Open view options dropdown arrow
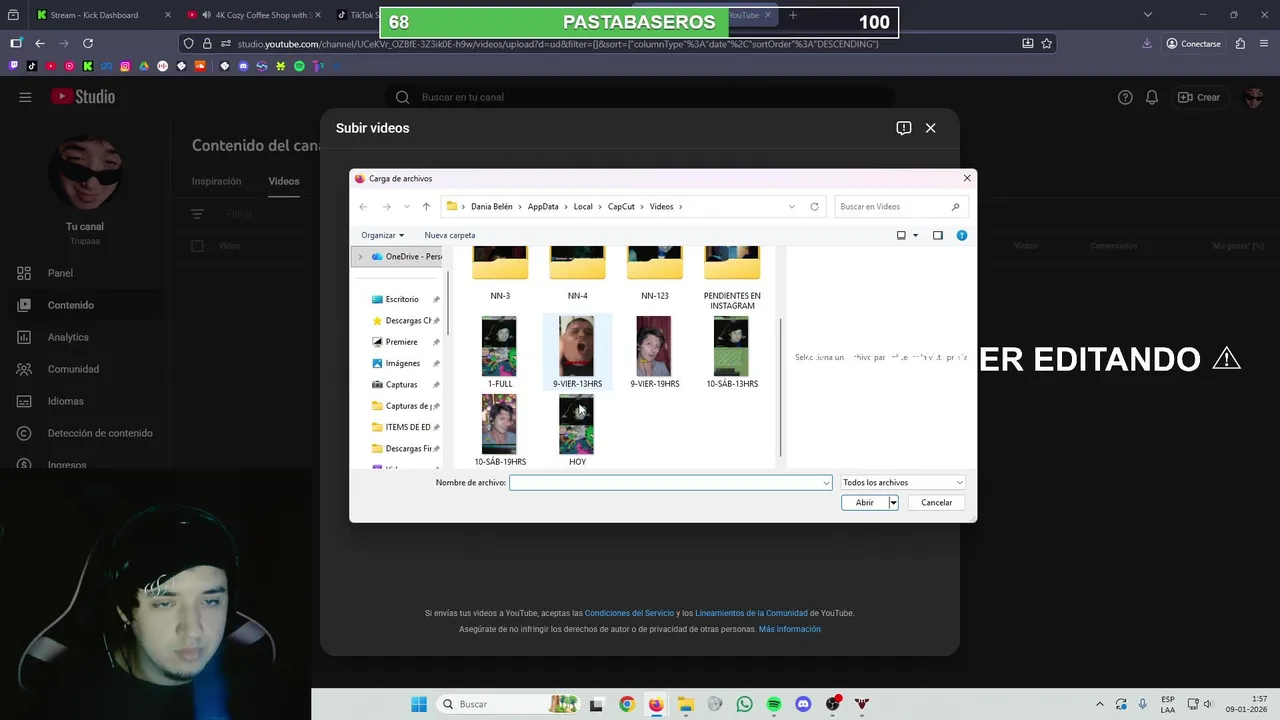The width and height of the screenshot is (1280, 720). (915, 235)
